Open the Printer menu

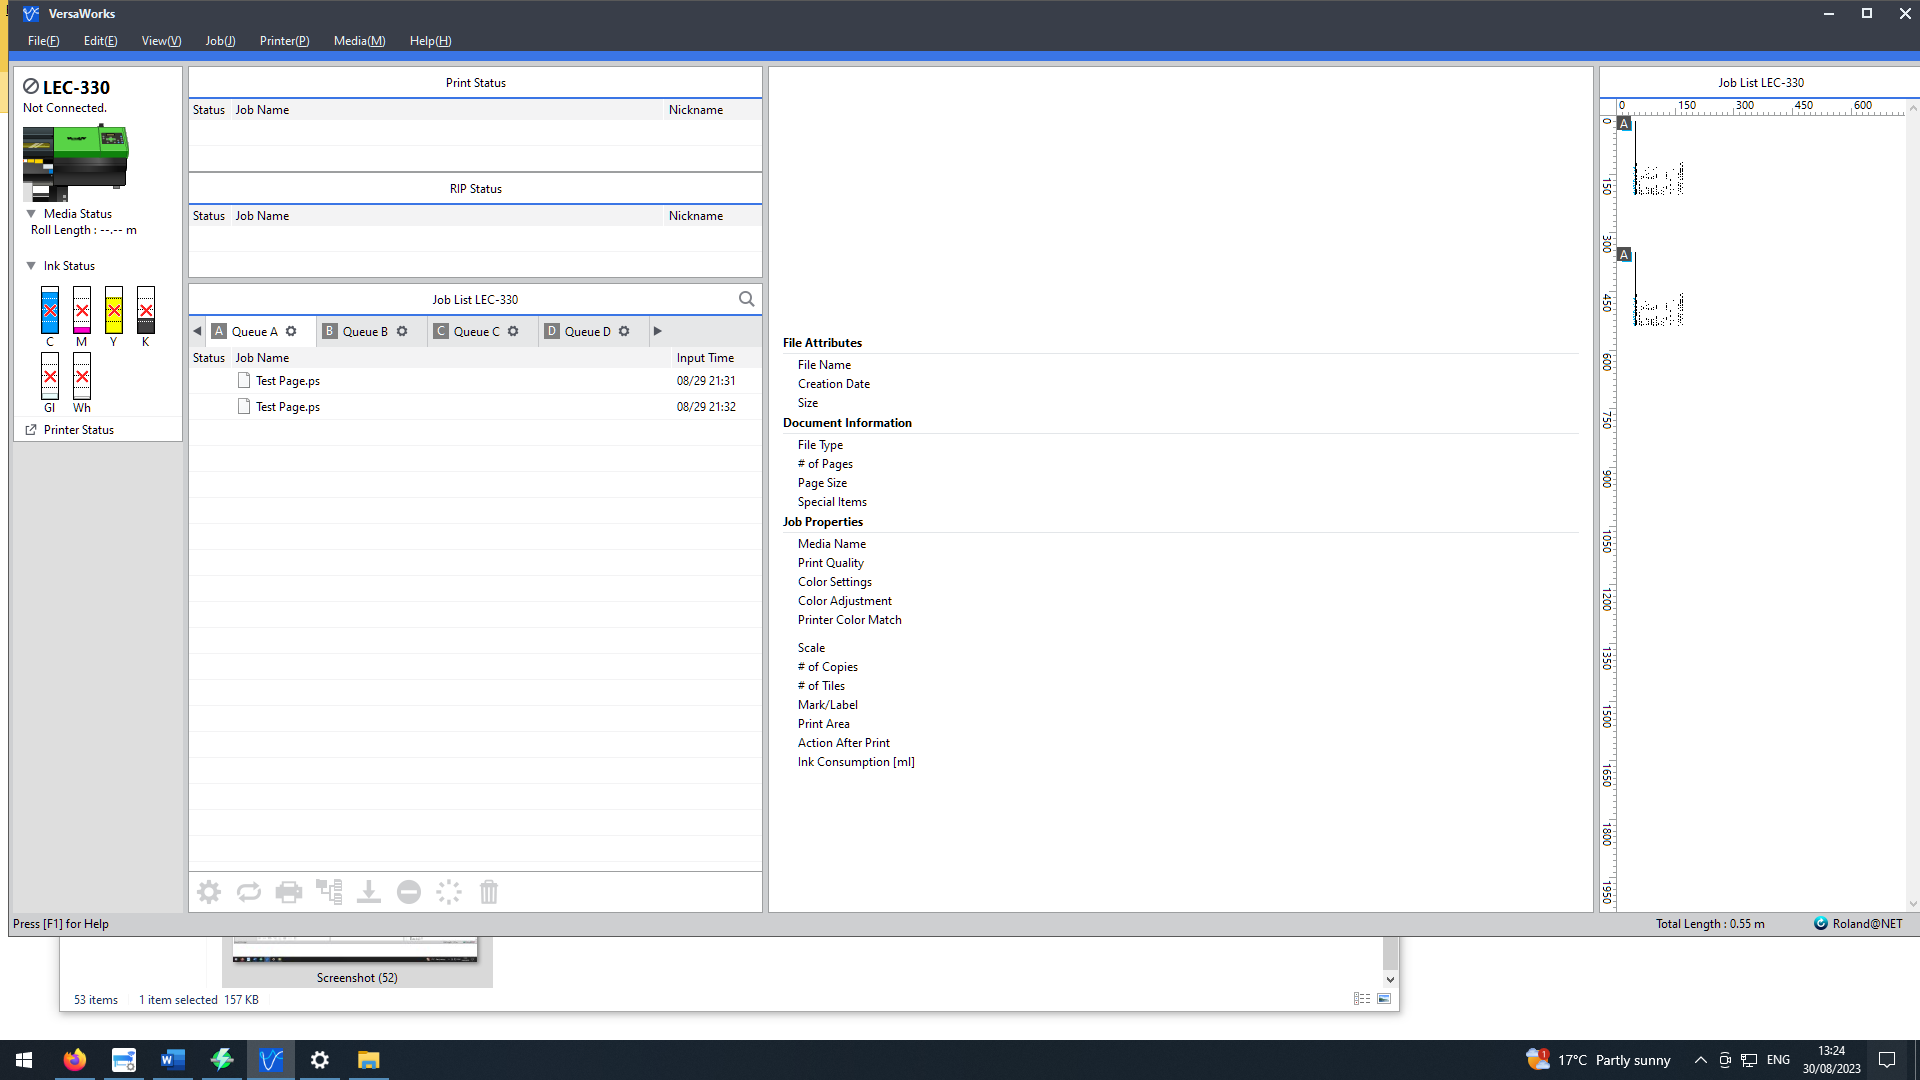[x=284, y=41]
